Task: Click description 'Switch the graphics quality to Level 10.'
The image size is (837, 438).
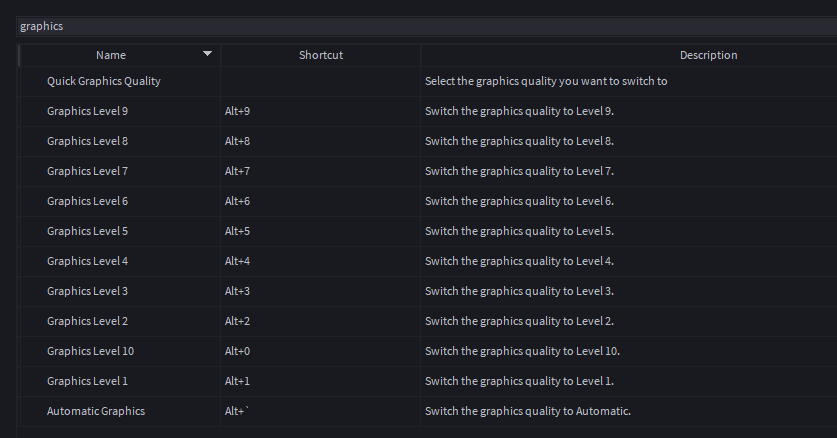Action: pos(523,351)
